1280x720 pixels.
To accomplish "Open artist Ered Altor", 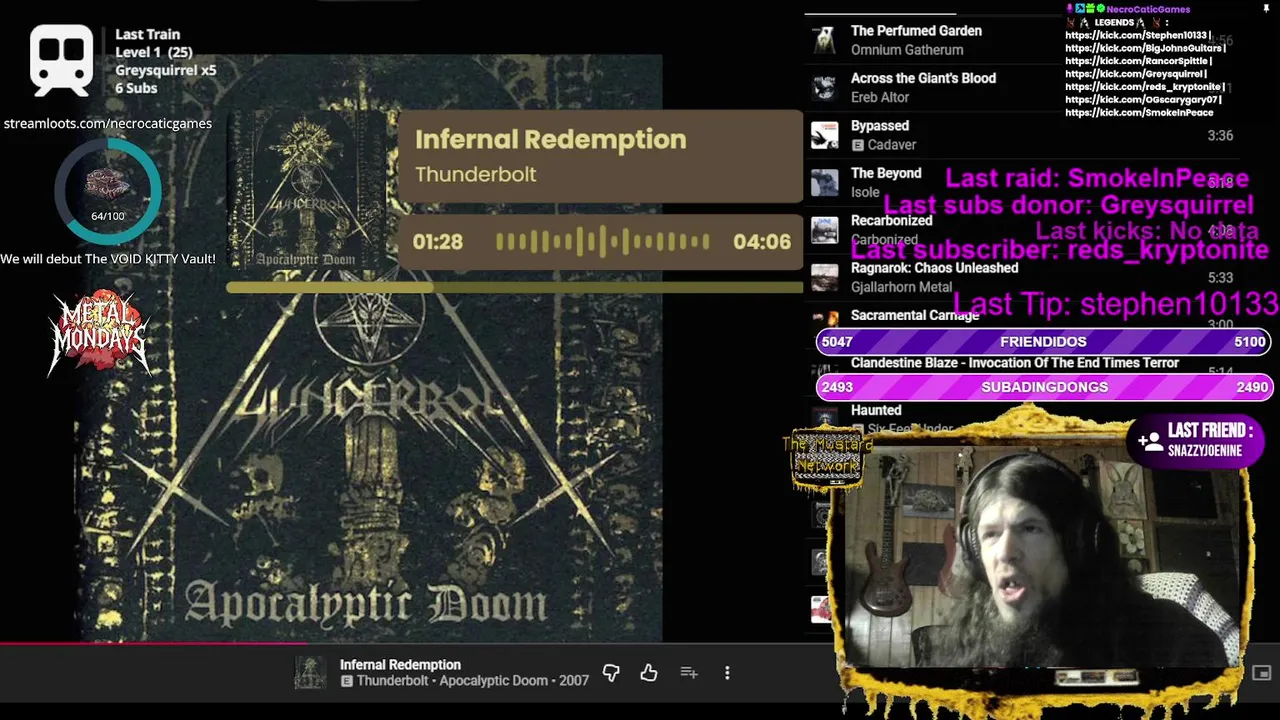I will [x=880, y=97].
